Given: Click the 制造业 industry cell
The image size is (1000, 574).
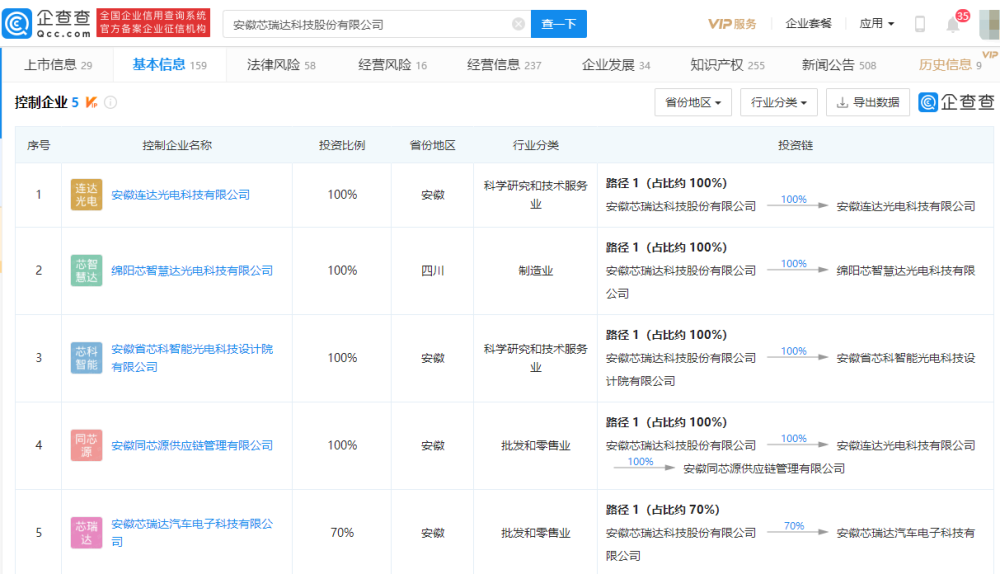Looking at the screenshot, I should click(x=536, y=270).
